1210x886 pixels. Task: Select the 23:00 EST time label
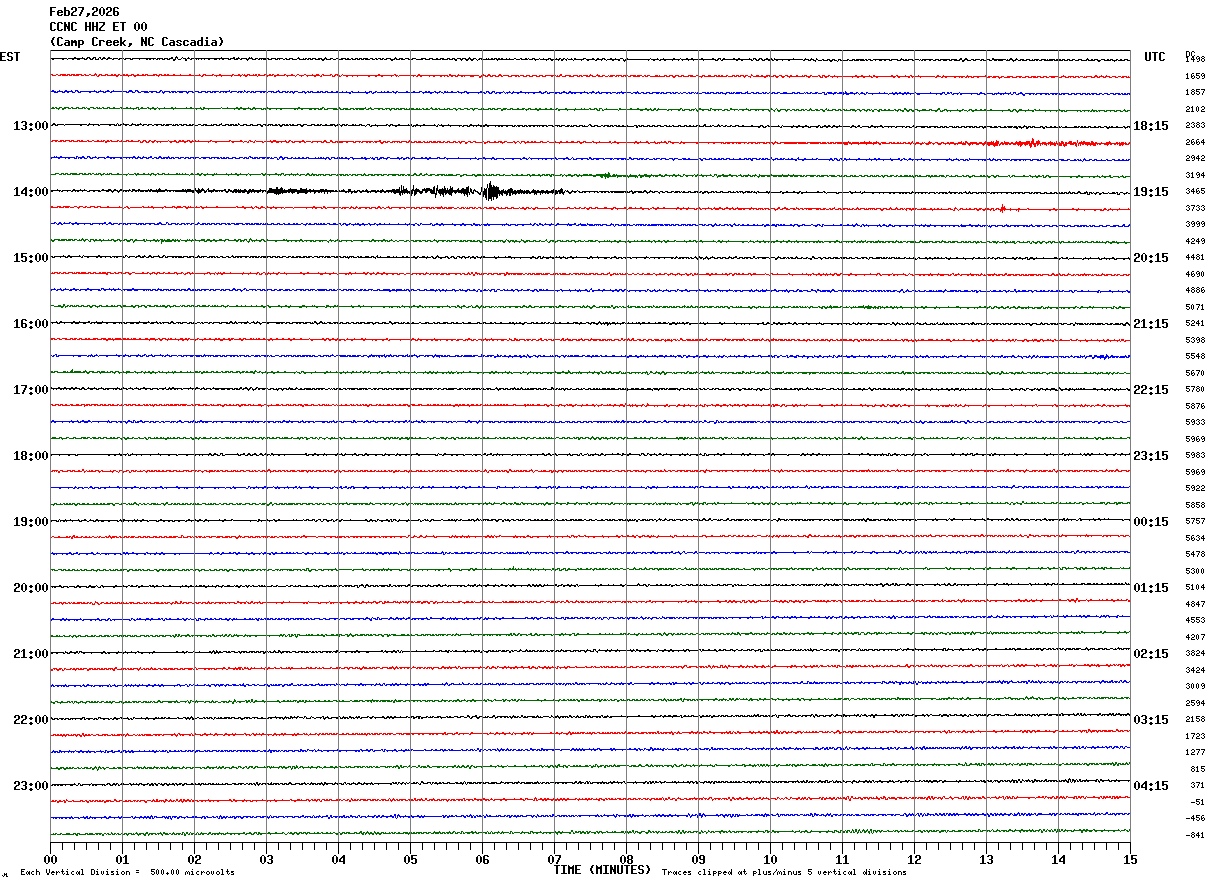tap(31, 786)
